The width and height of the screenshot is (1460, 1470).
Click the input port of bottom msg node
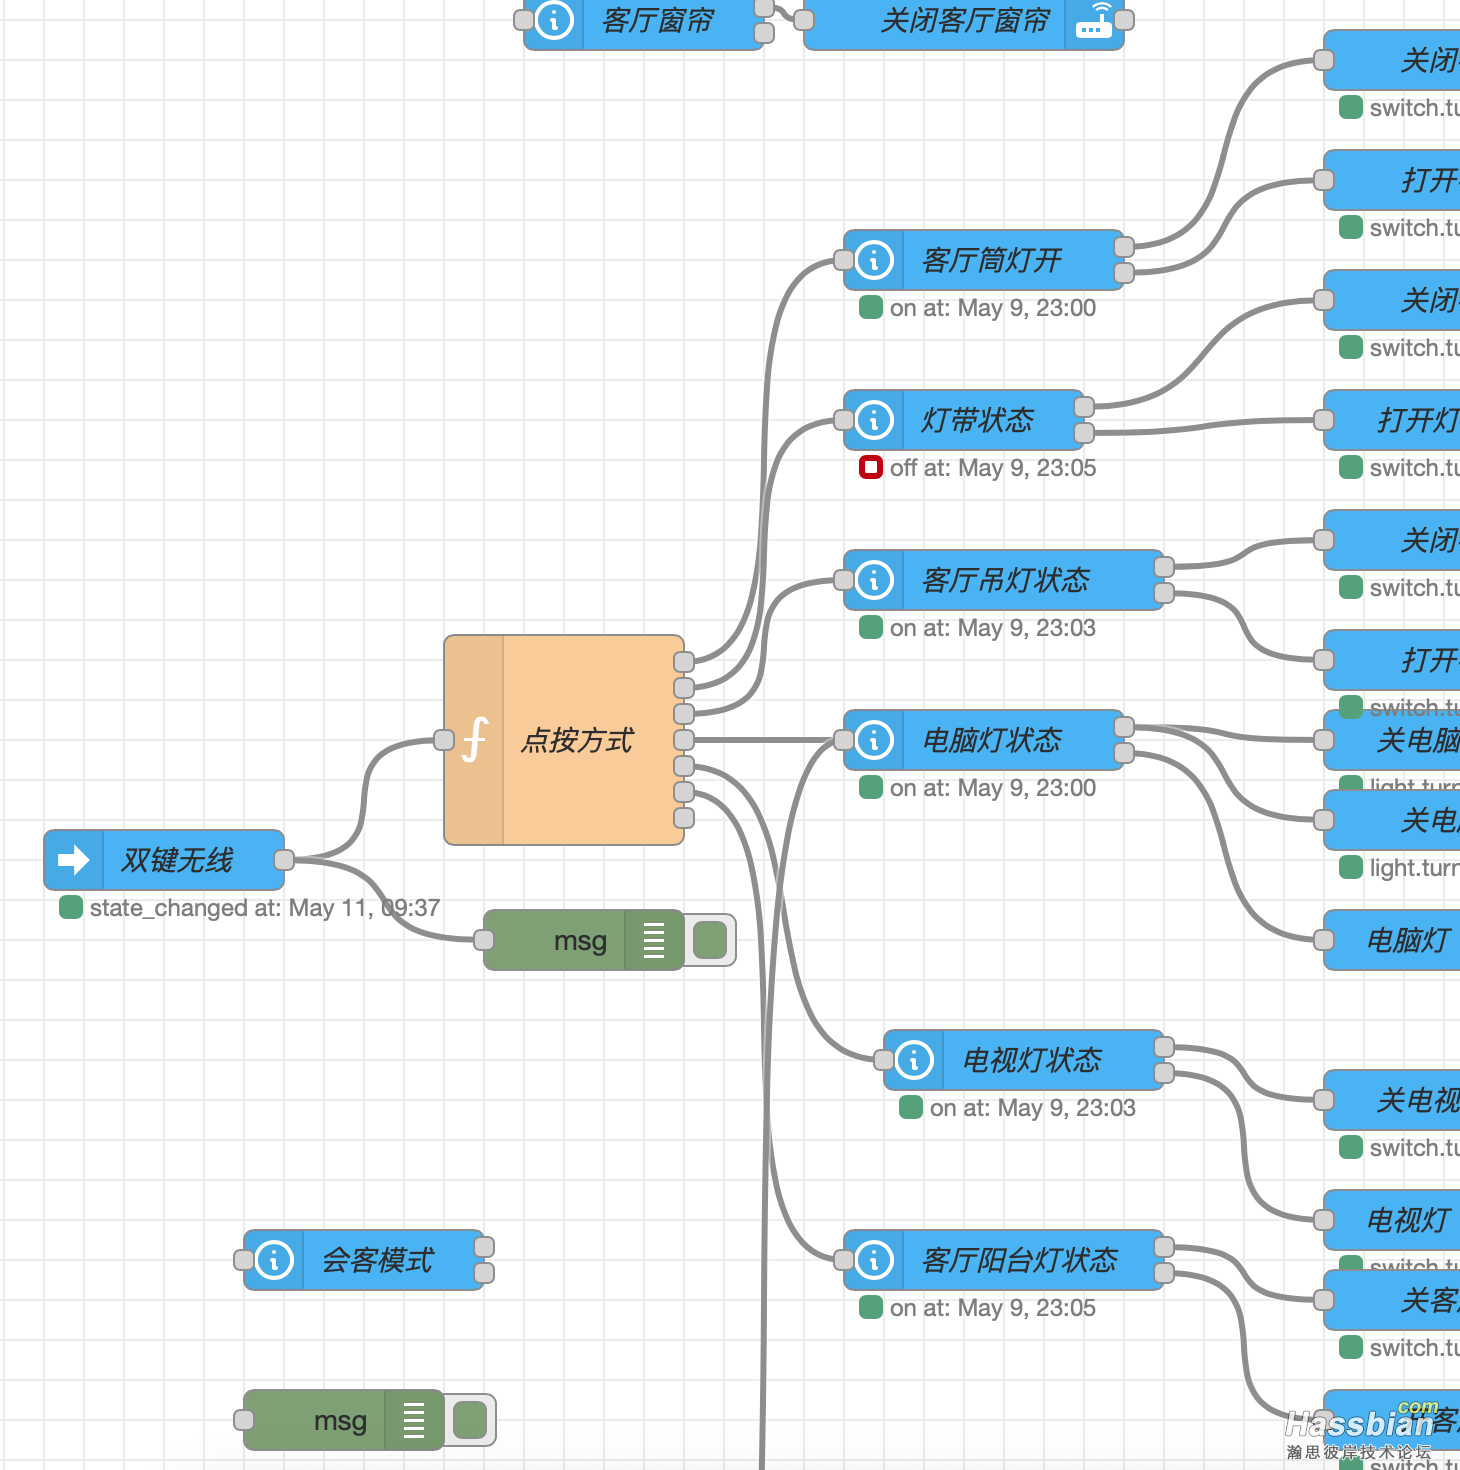(244, 1420)
